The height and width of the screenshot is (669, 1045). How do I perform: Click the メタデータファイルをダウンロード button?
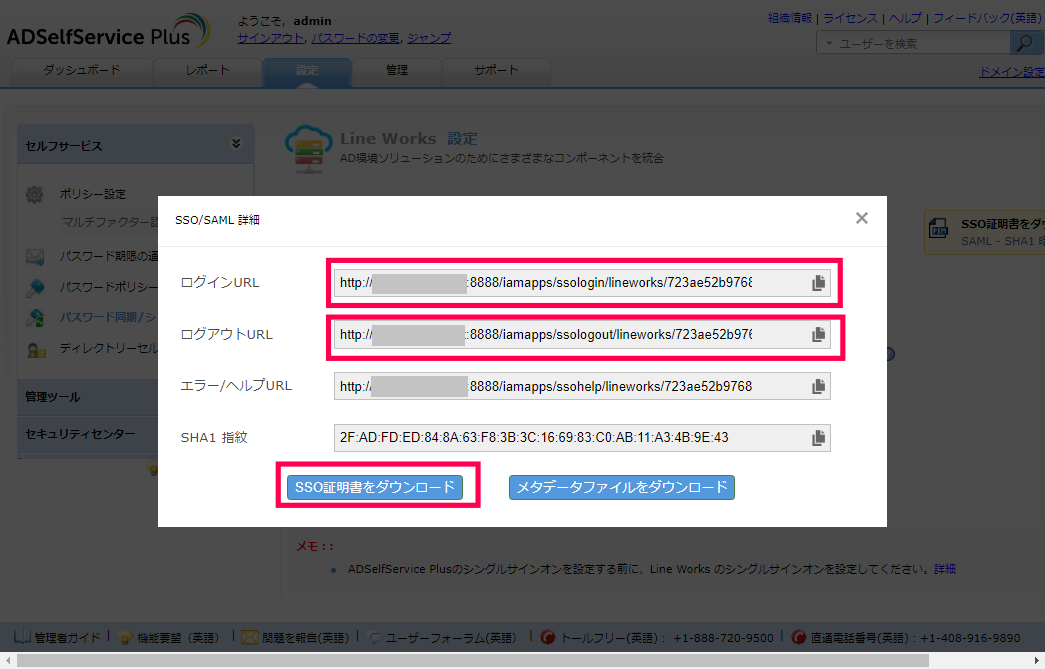[622, 487]
